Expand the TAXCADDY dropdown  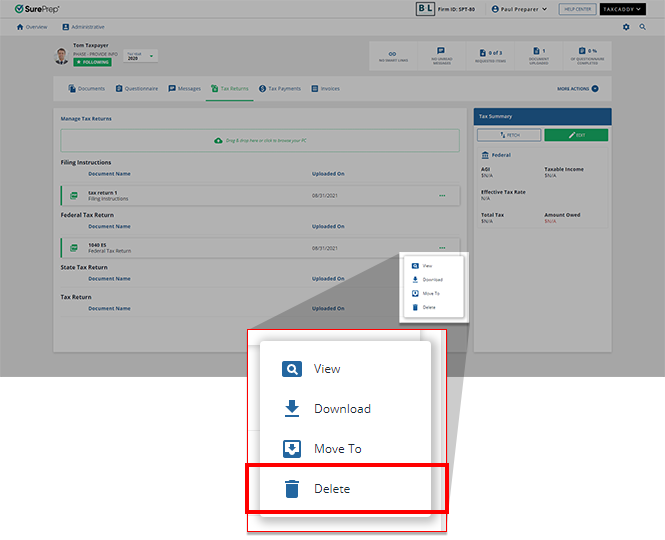click(622, 9)
